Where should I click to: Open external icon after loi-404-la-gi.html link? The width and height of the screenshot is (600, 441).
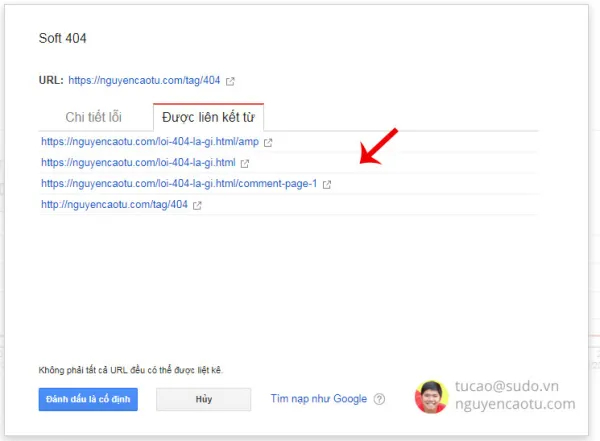coord(245,163)
